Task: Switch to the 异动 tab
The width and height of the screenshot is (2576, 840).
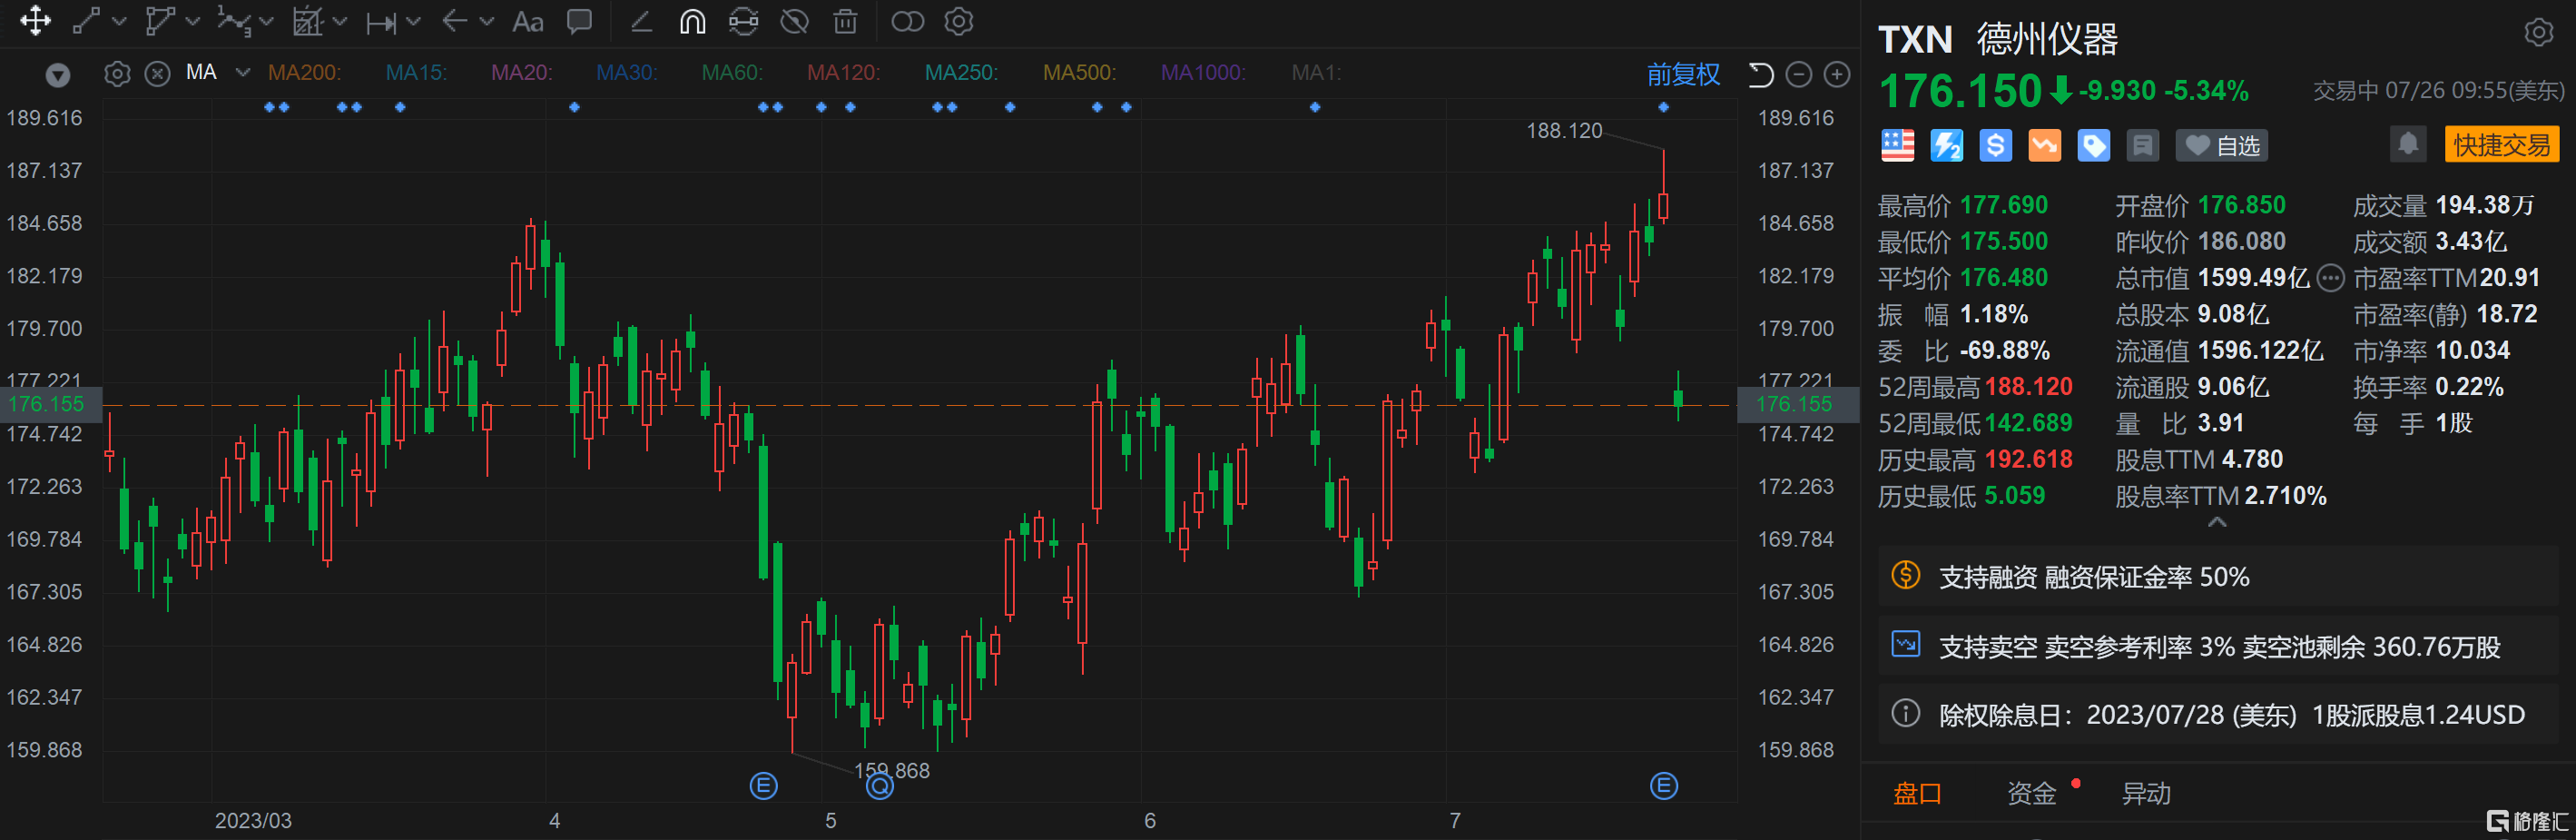Action: pos(2146,794)
